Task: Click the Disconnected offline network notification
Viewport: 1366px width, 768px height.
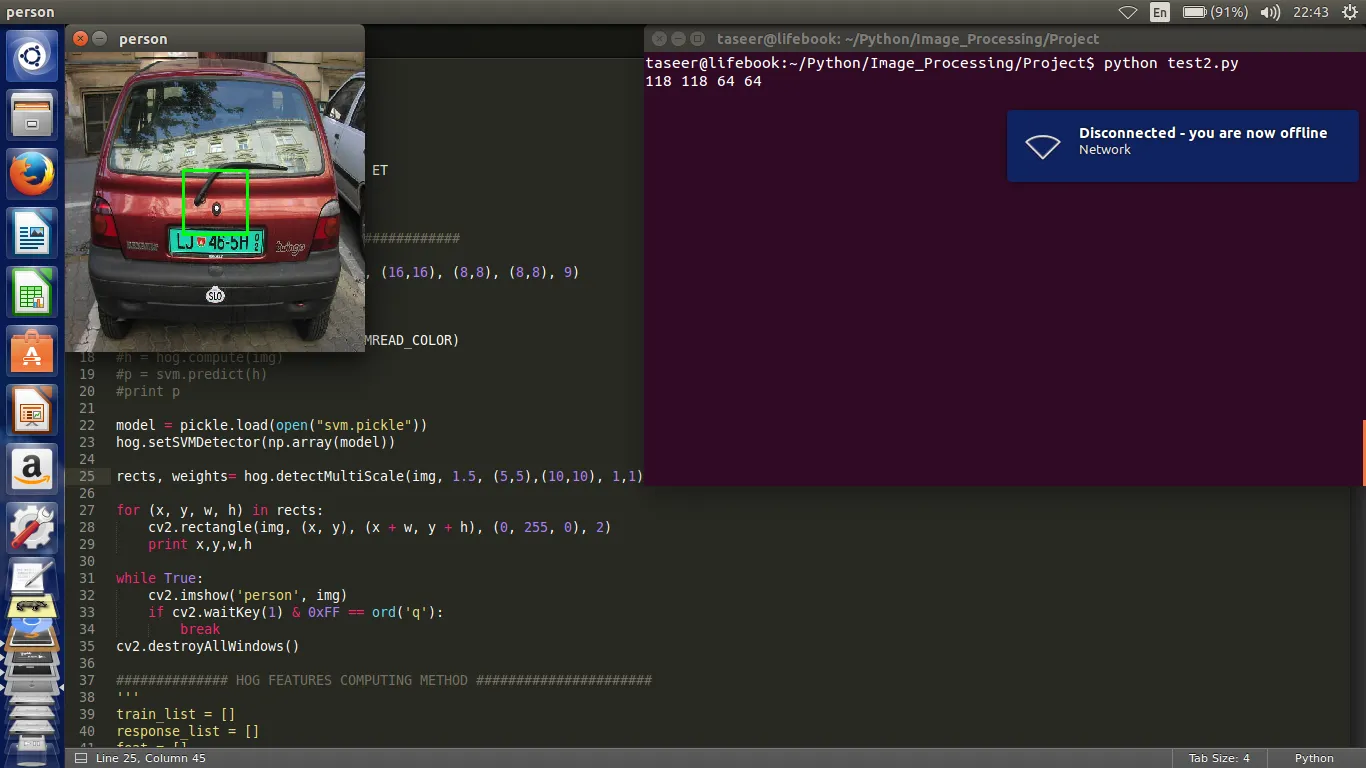Action: [1183, 146]
